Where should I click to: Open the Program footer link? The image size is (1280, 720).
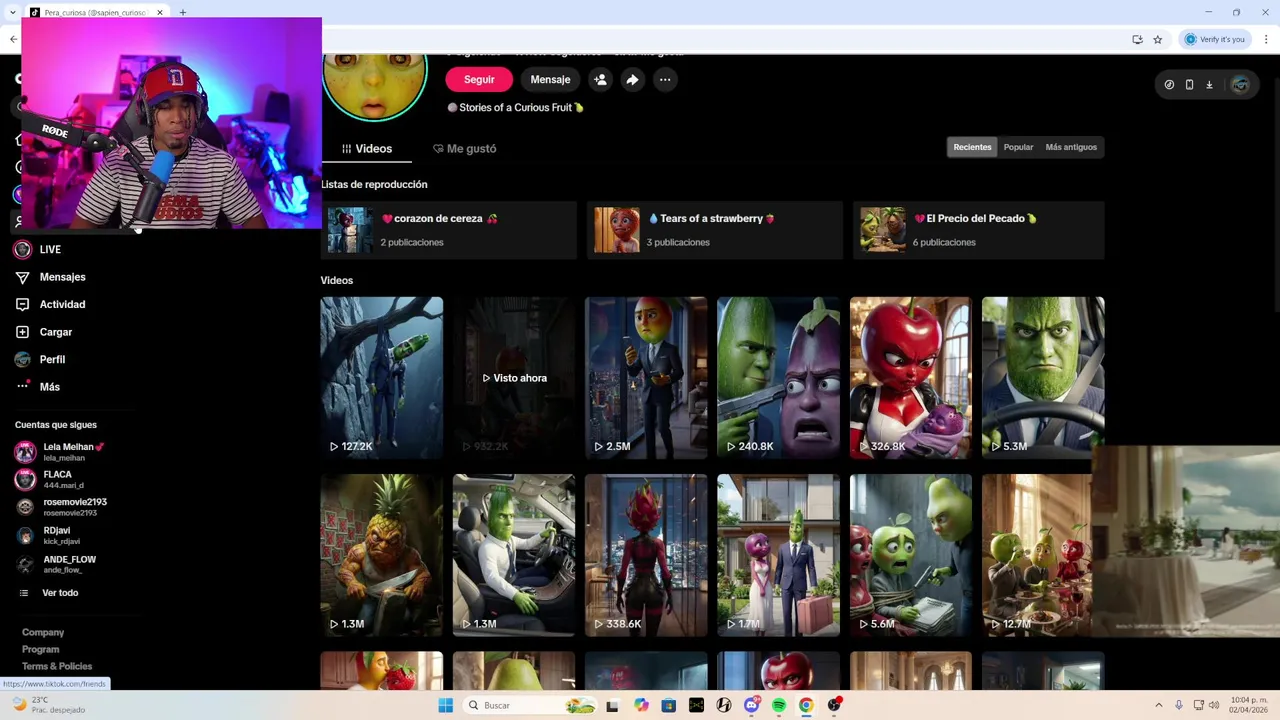pos(41,649)
